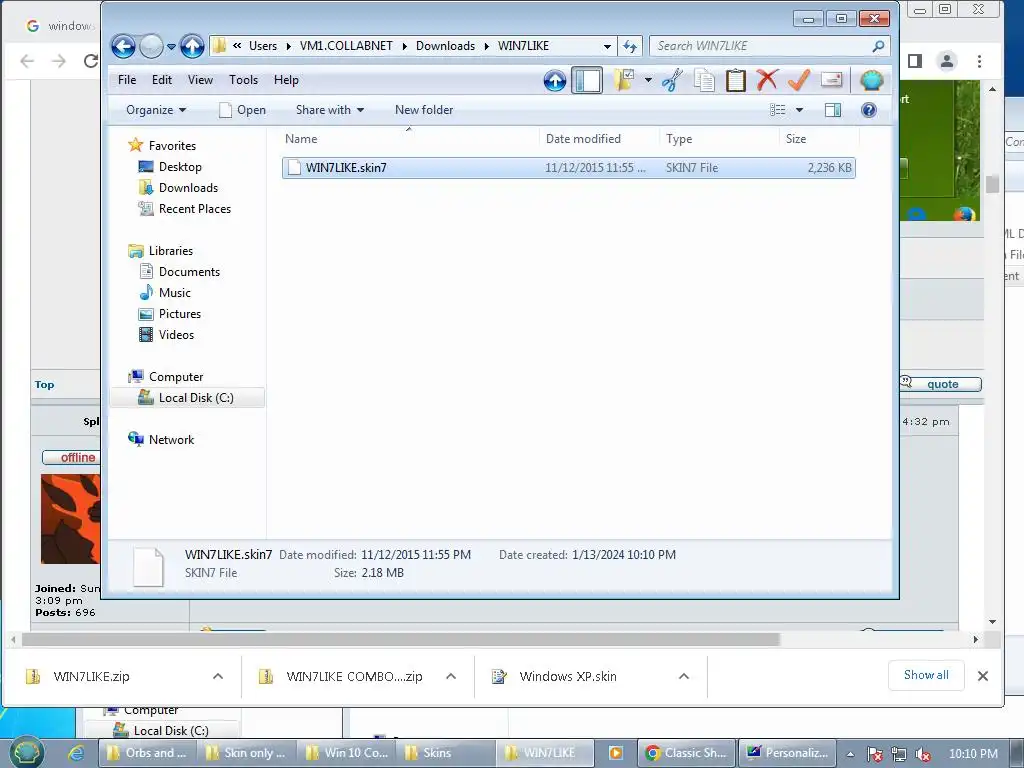Click Show all downloads button in Chrome
Viewport: 1024px width, 768px height.
coord(926,675)
